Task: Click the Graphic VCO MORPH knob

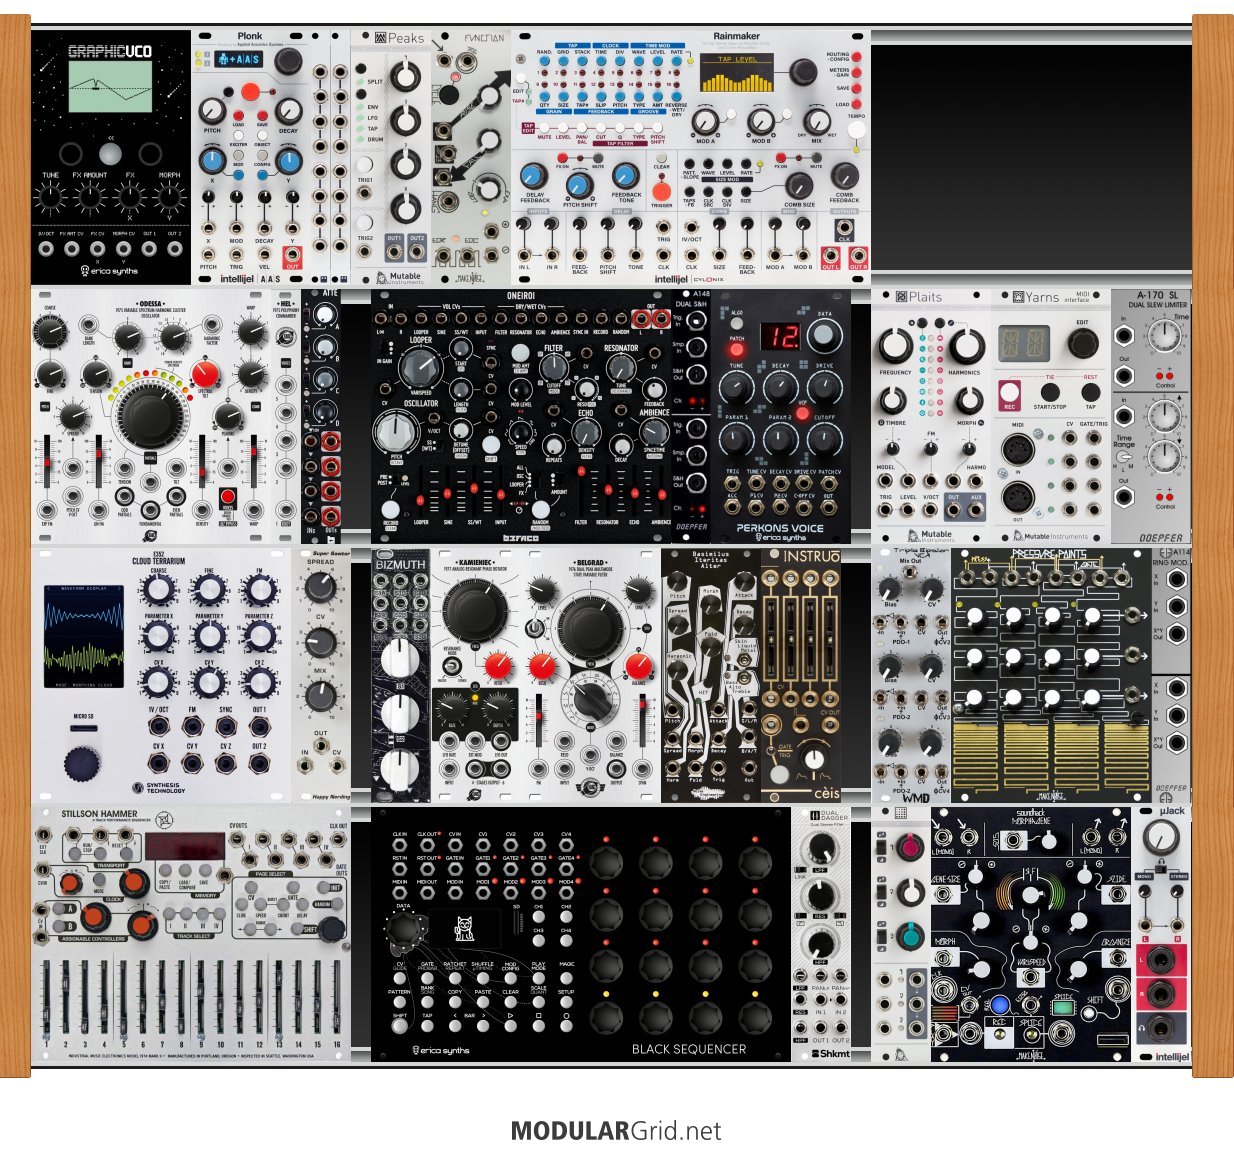Action: (170, 199)
